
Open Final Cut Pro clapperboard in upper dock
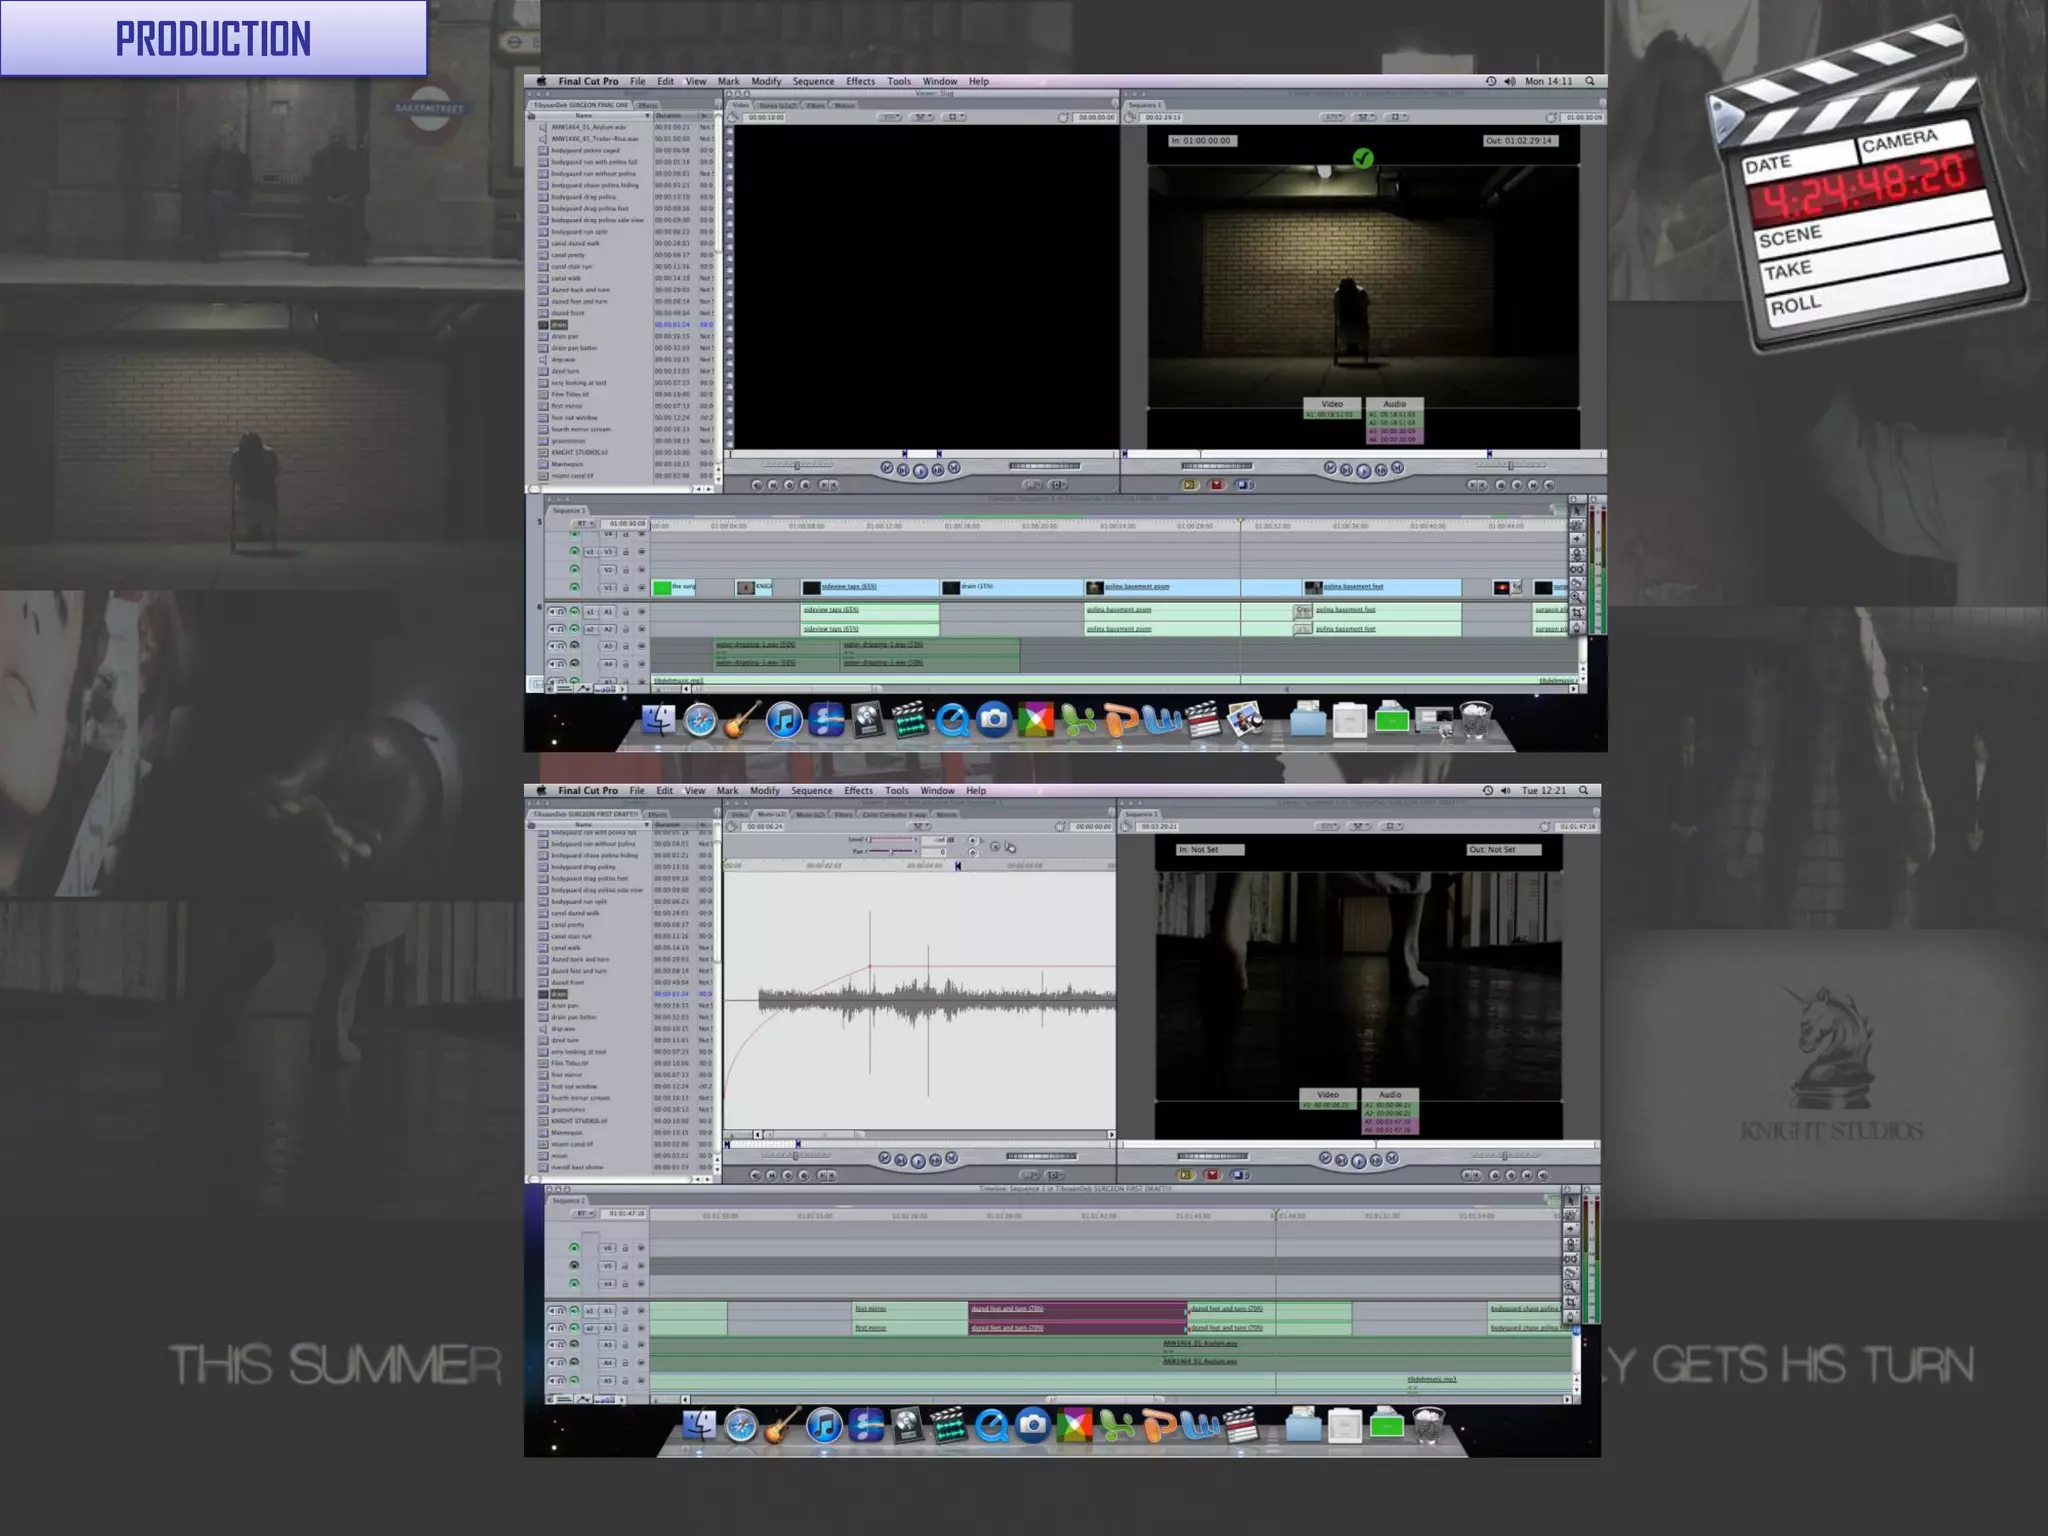1203,720
